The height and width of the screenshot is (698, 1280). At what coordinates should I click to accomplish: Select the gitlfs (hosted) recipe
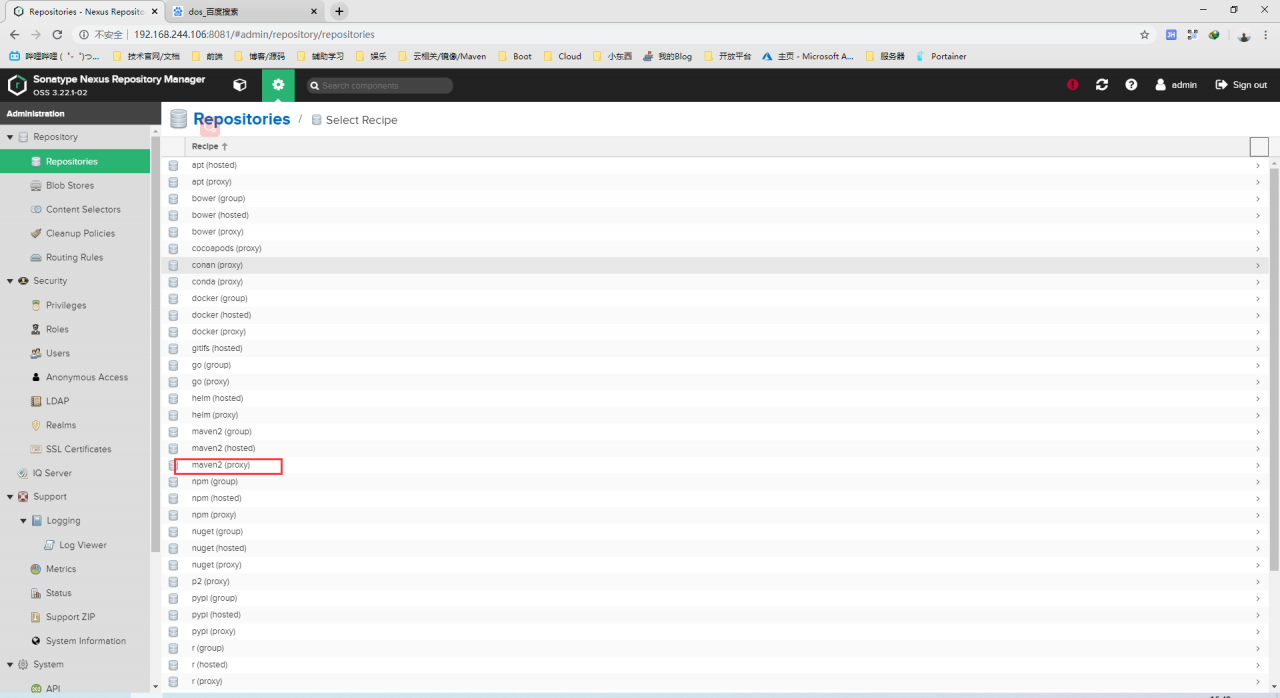(715, 348)
